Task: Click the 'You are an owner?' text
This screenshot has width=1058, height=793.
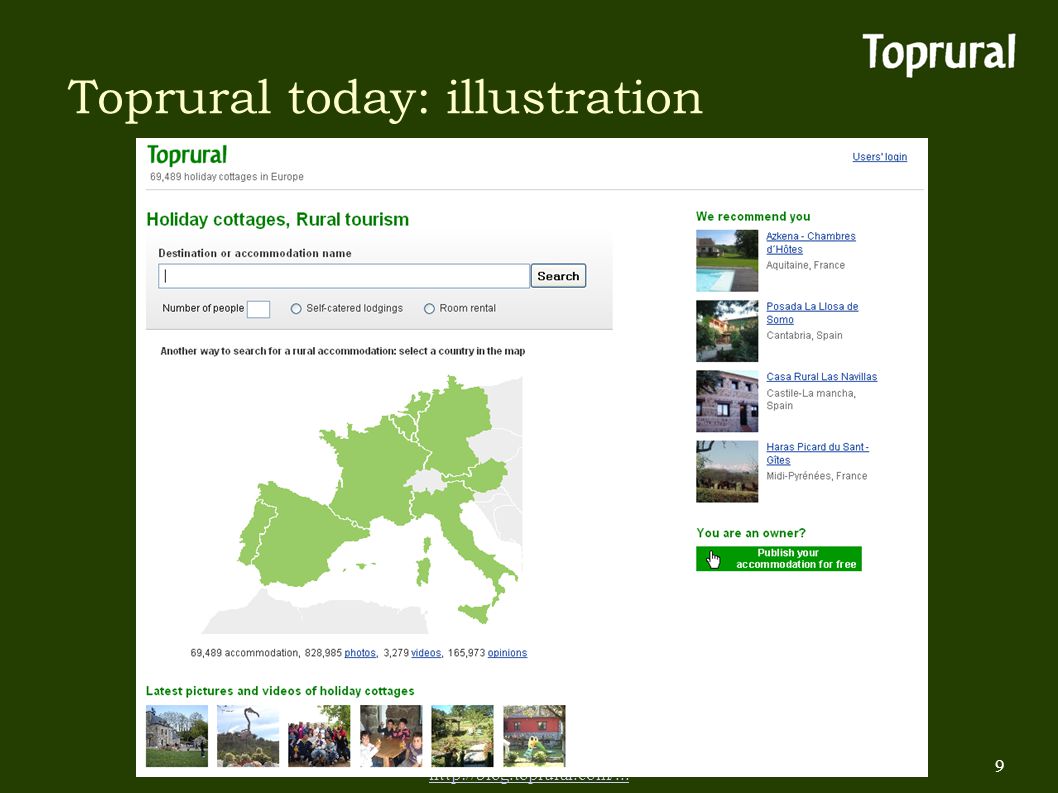Action: [x=751, y=532]
